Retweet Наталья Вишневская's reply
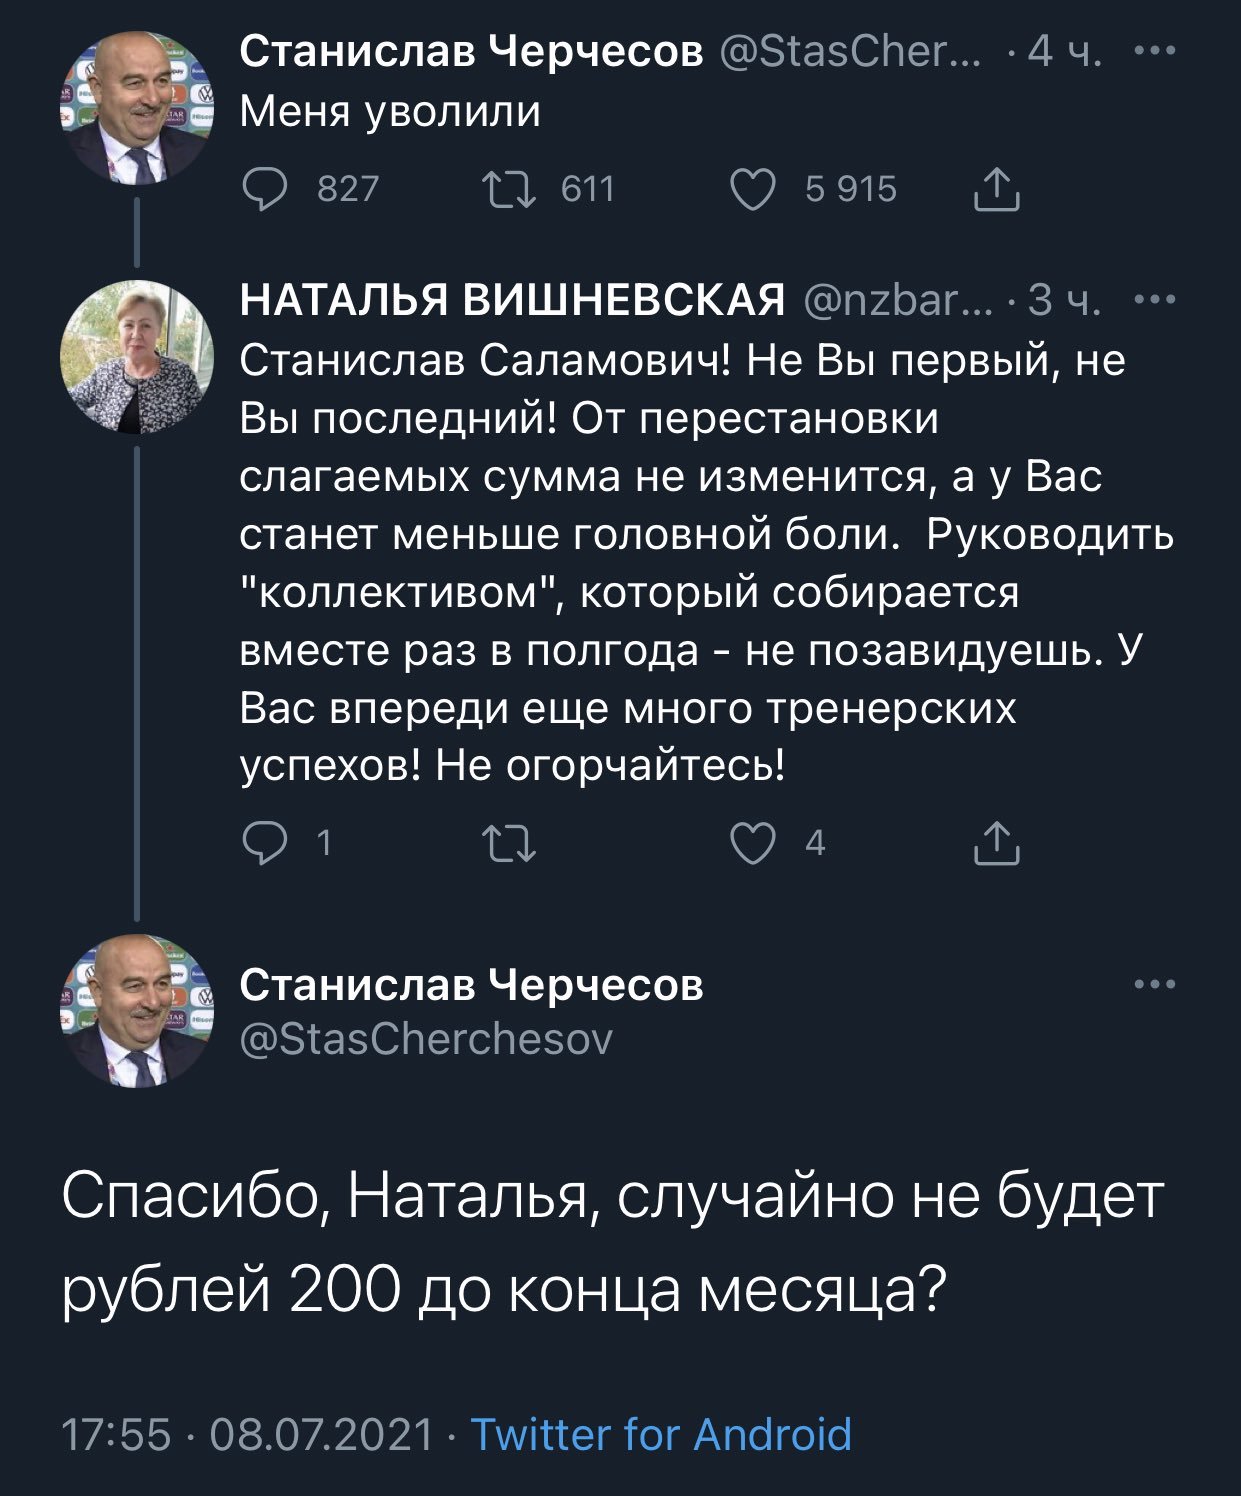The height and width of the screenshot is (1496, 1241). pos(508,844)
